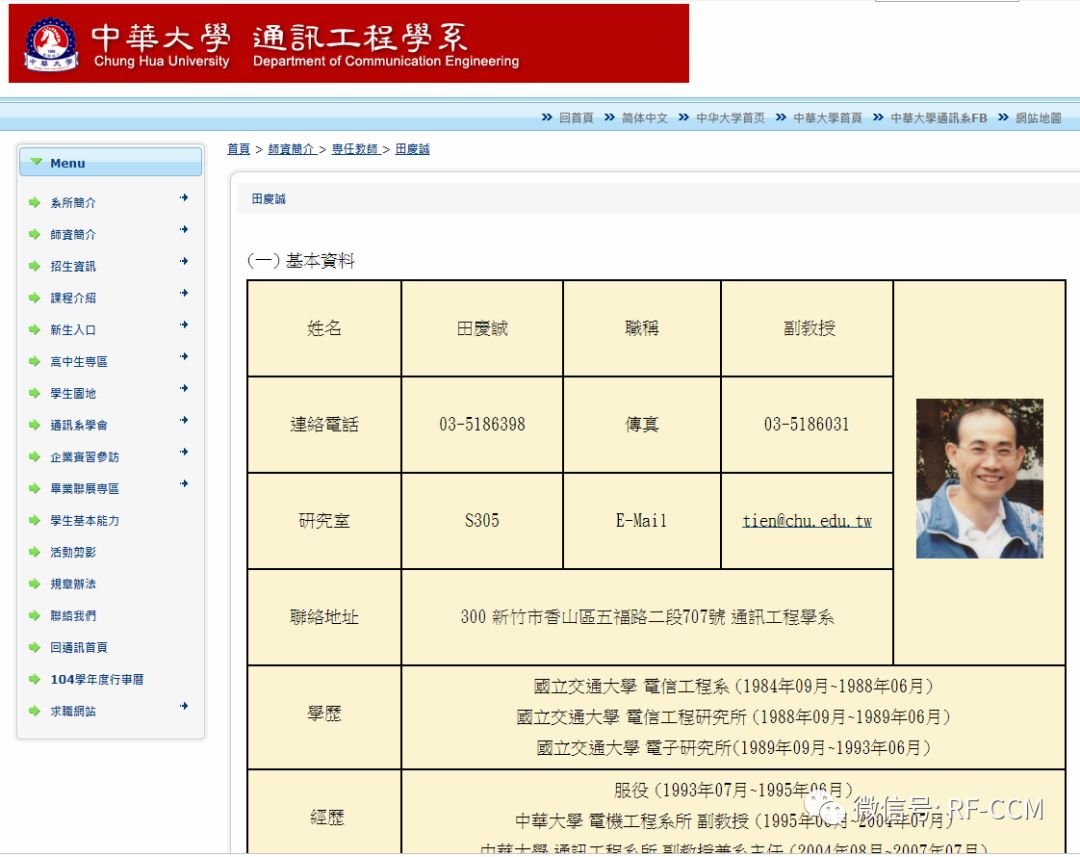
Task: Click the Chung Hua University logo emblem
Action: click(x=51, y=45)
